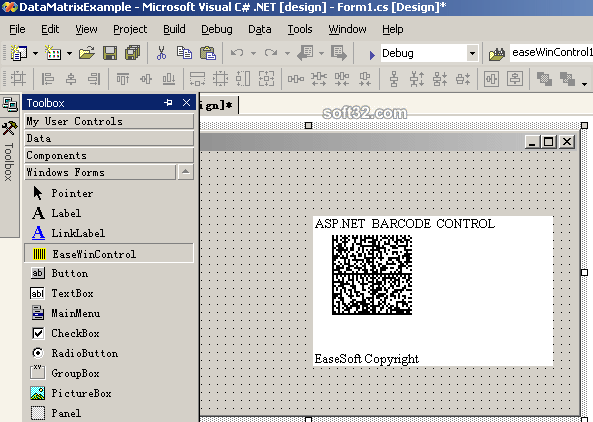Click the Align Tops layout icon
The image size is (593, 422).
(123, 79)
